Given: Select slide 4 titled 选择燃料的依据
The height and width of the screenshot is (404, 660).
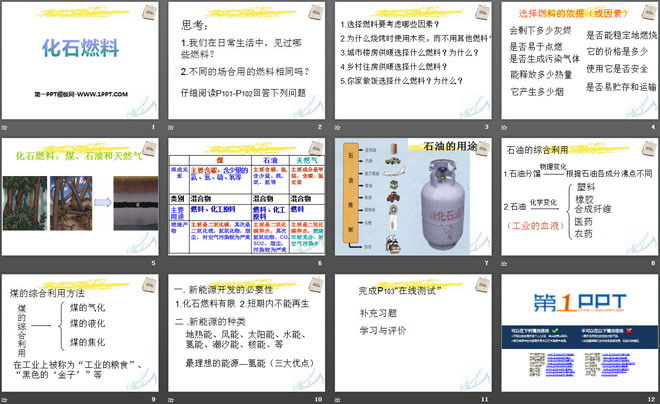Looking at the screenshot, I should [580, 60].
